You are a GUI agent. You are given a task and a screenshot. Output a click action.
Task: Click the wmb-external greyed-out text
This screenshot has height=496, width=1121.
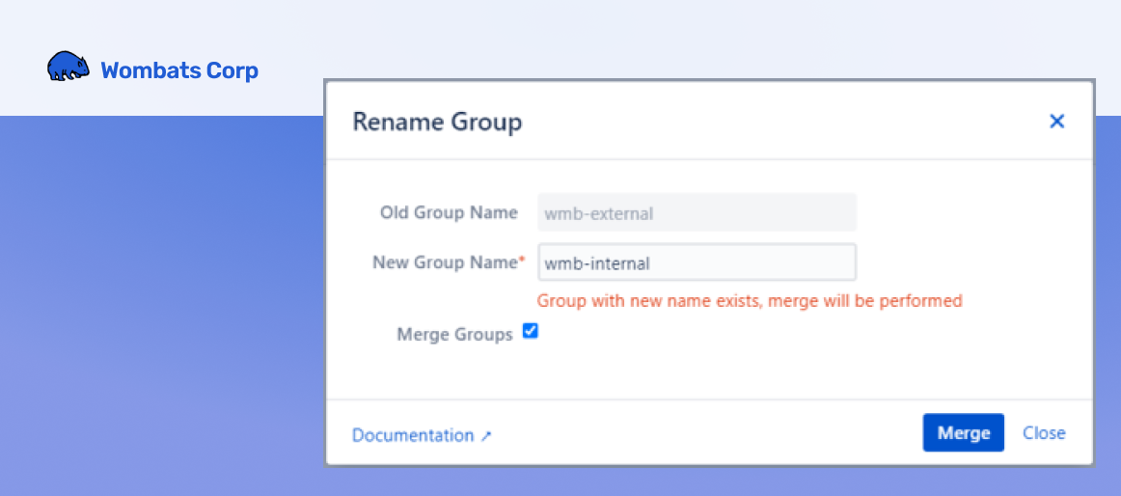coord(598,212)
